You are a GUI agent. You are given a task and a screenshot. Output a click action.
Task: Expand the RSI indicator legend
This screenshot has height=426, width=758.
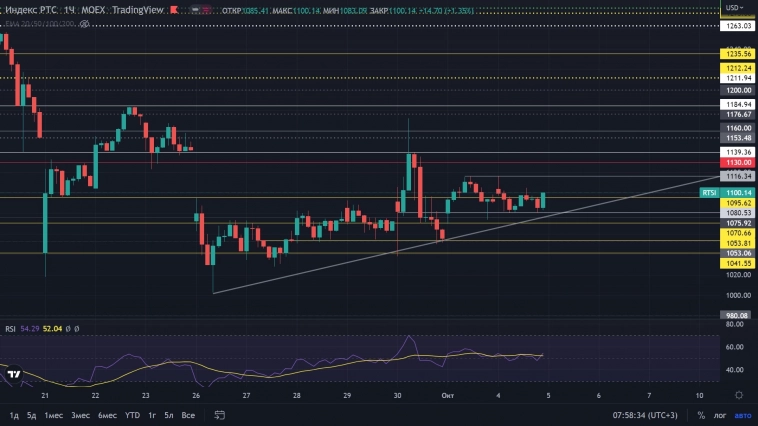click(10, 328)
